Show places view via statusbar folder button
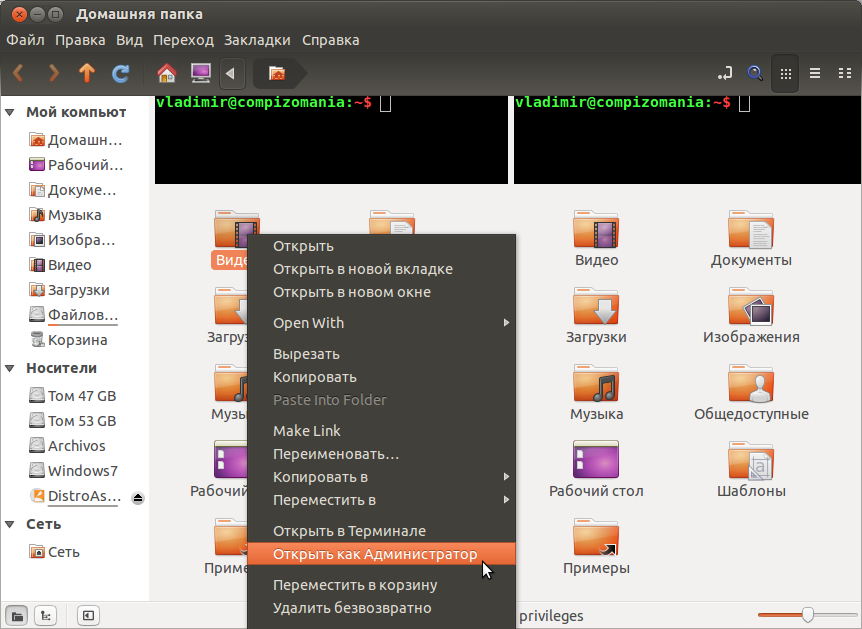The image size is (862, 629). click(17, 616)
